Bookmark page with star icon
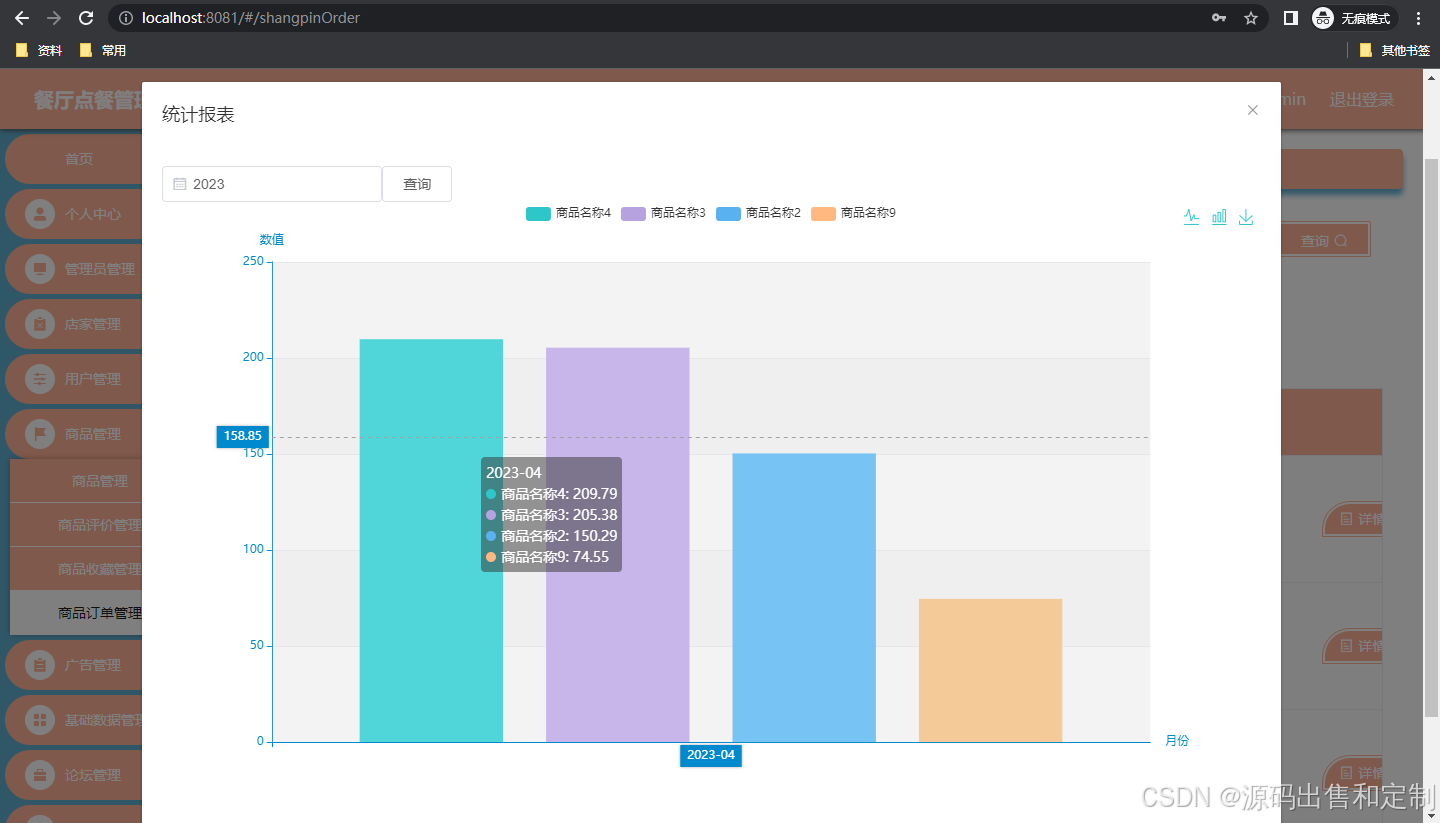Screen dimensions: 1440x823 pyautogui.click(x=1250, y=18)
